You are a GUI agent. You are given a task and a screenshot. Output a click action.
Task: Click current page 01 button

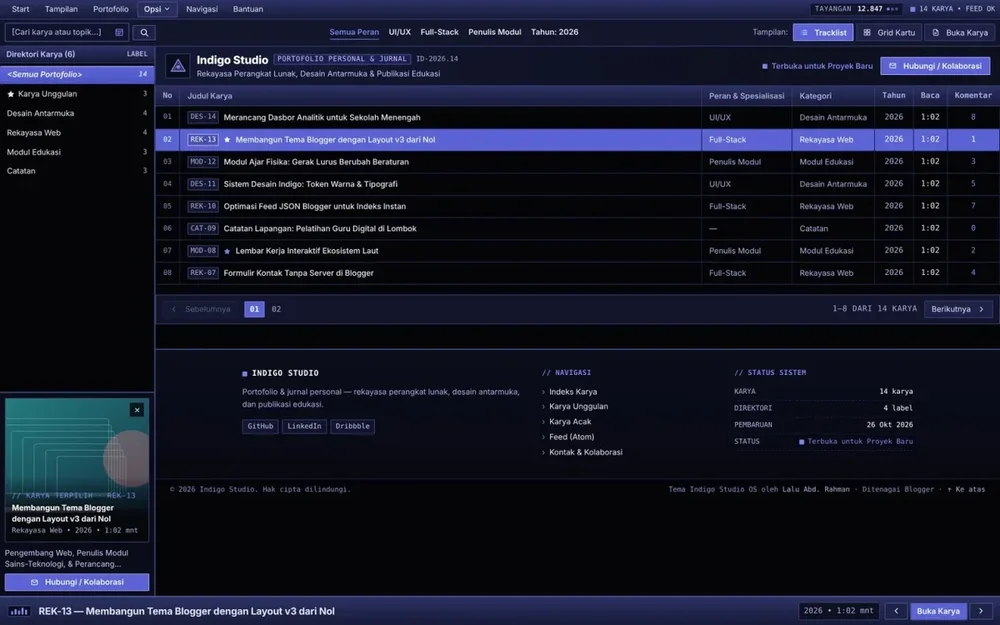[x=254, y=309]
